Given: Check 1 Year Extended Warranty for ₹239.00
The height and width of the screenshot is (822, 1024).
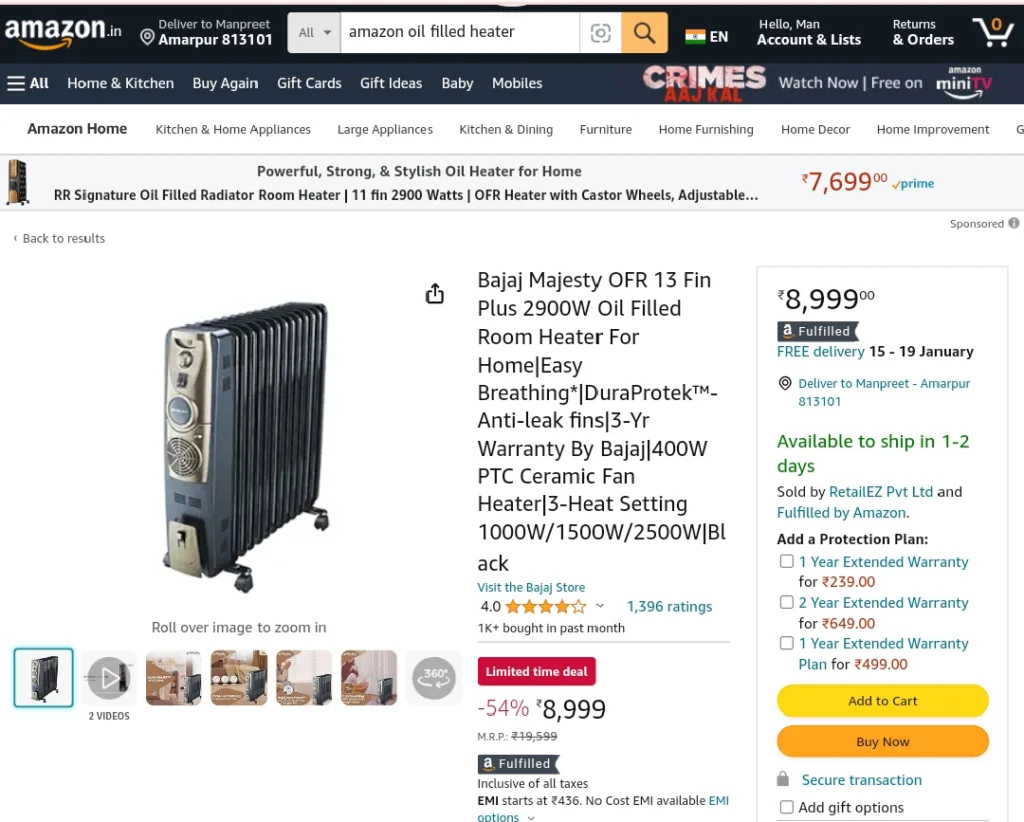Looking at the screenshot, I should (787, 561).
